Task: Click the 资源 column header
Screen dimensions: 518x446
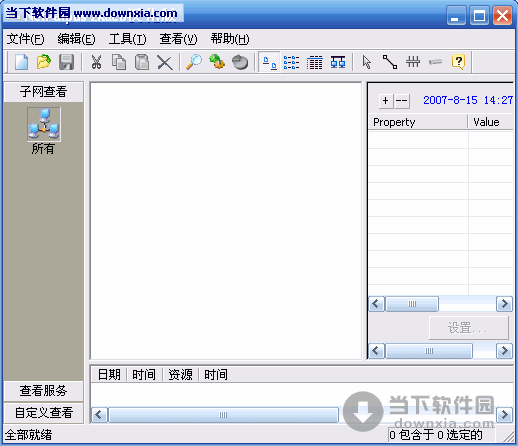Action: 180,375
